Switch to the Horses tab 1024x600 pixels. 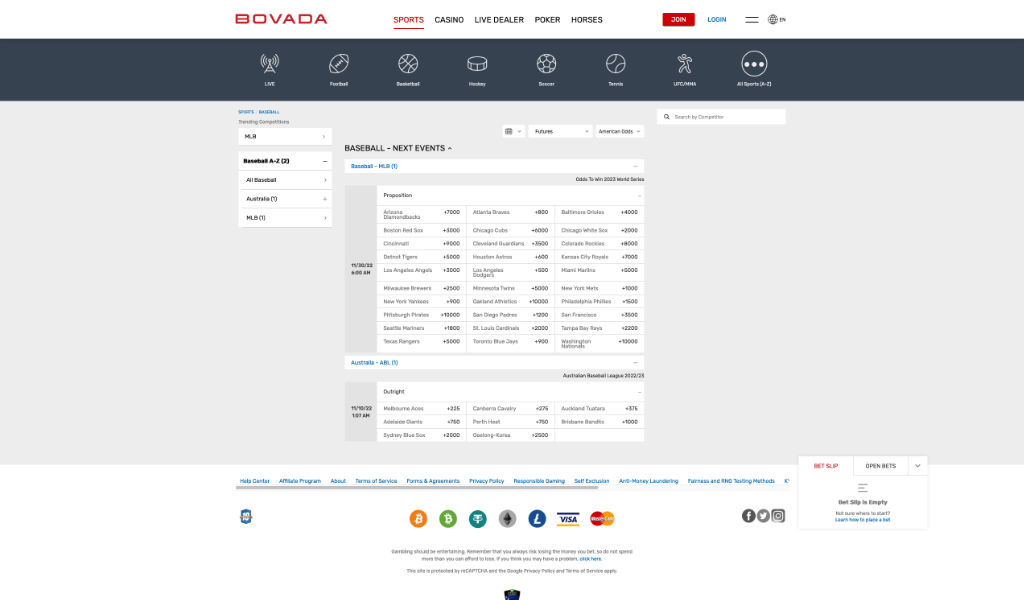(x=586, y=20)
